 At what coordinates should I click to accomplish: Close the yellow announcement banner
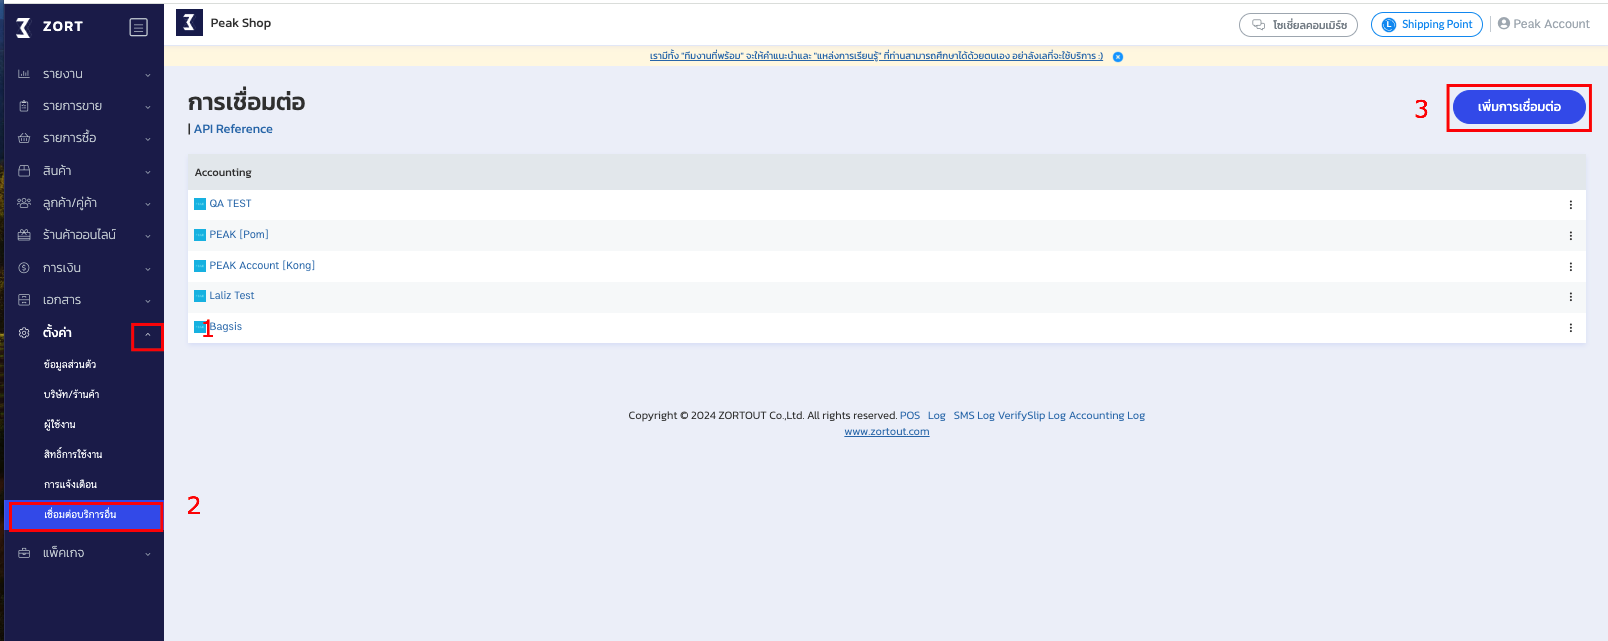pos(1118,57)
